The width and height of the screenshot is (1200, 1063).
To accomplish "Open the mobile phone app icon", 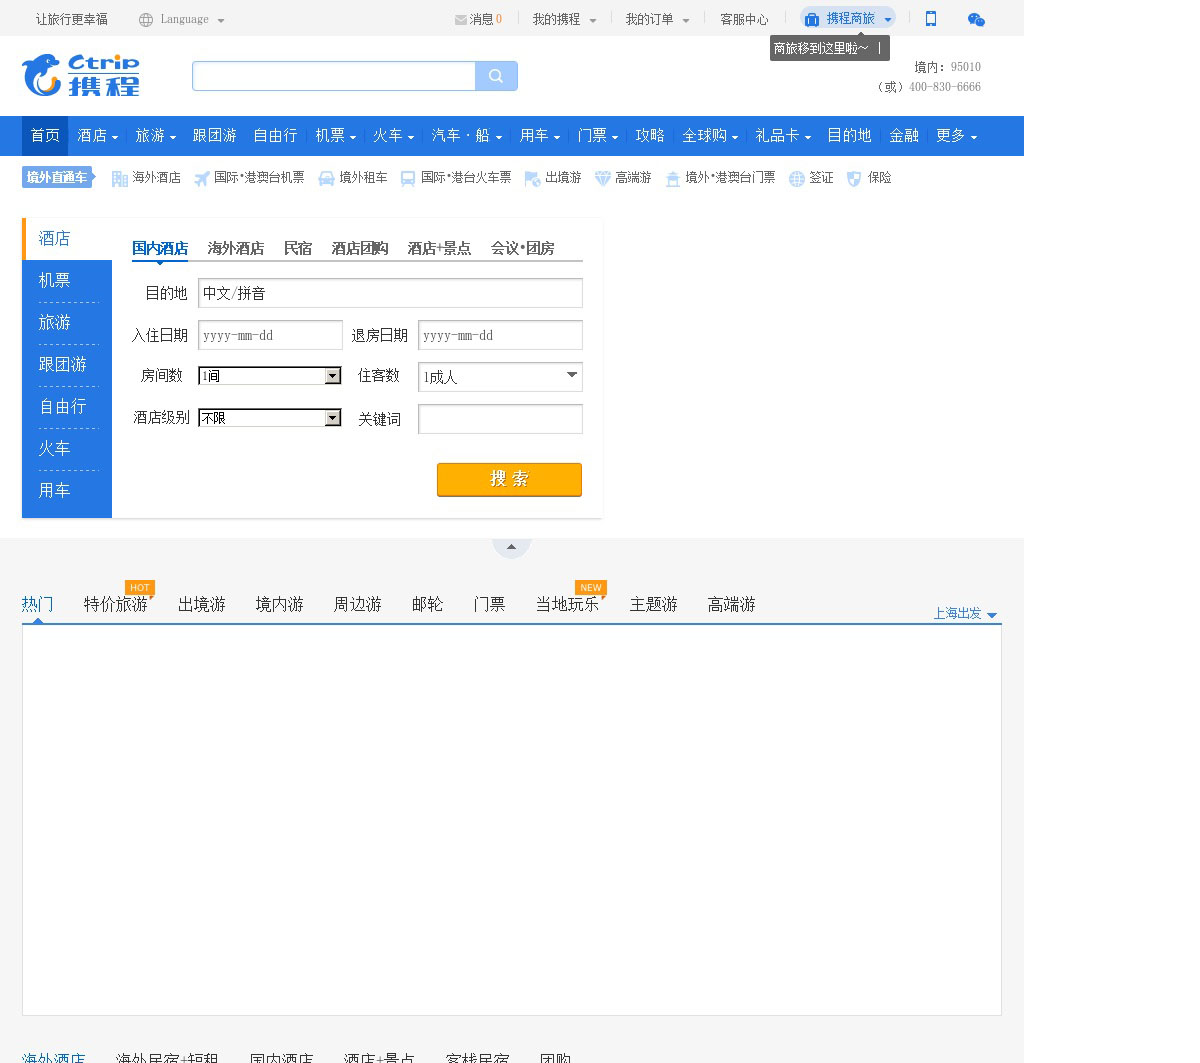I will coord(931,19).
